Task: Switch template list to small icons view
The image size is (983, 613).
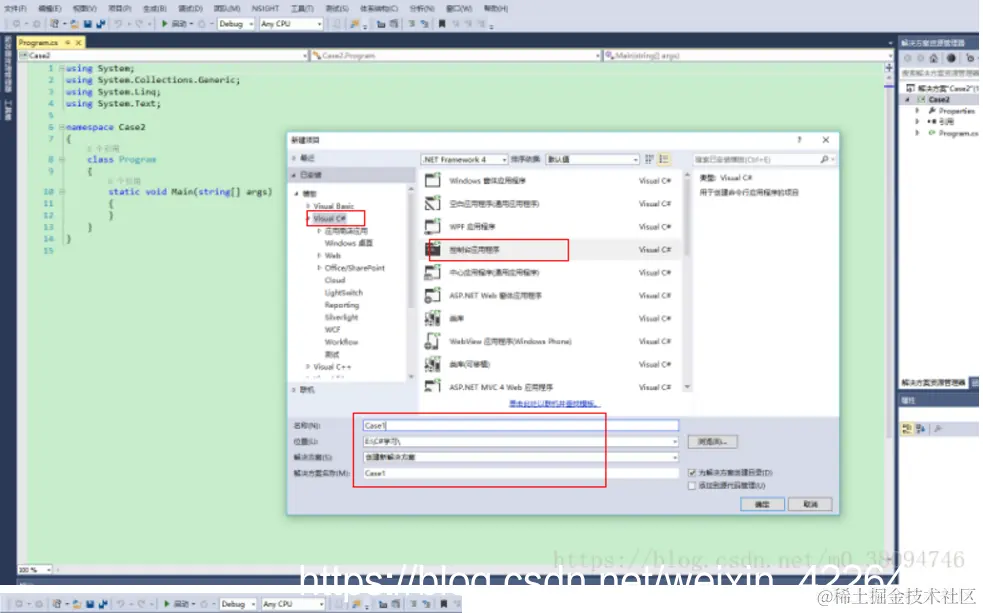Action: coord(649,159)
